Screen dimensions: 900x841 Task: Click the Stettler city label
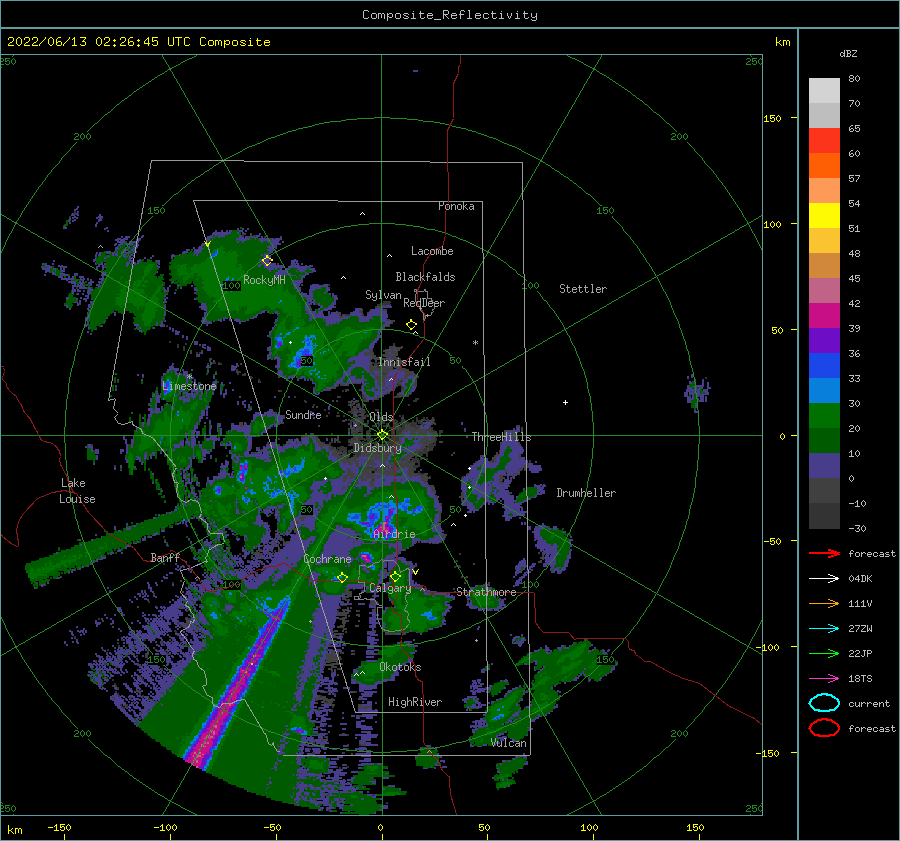point(583,289)
